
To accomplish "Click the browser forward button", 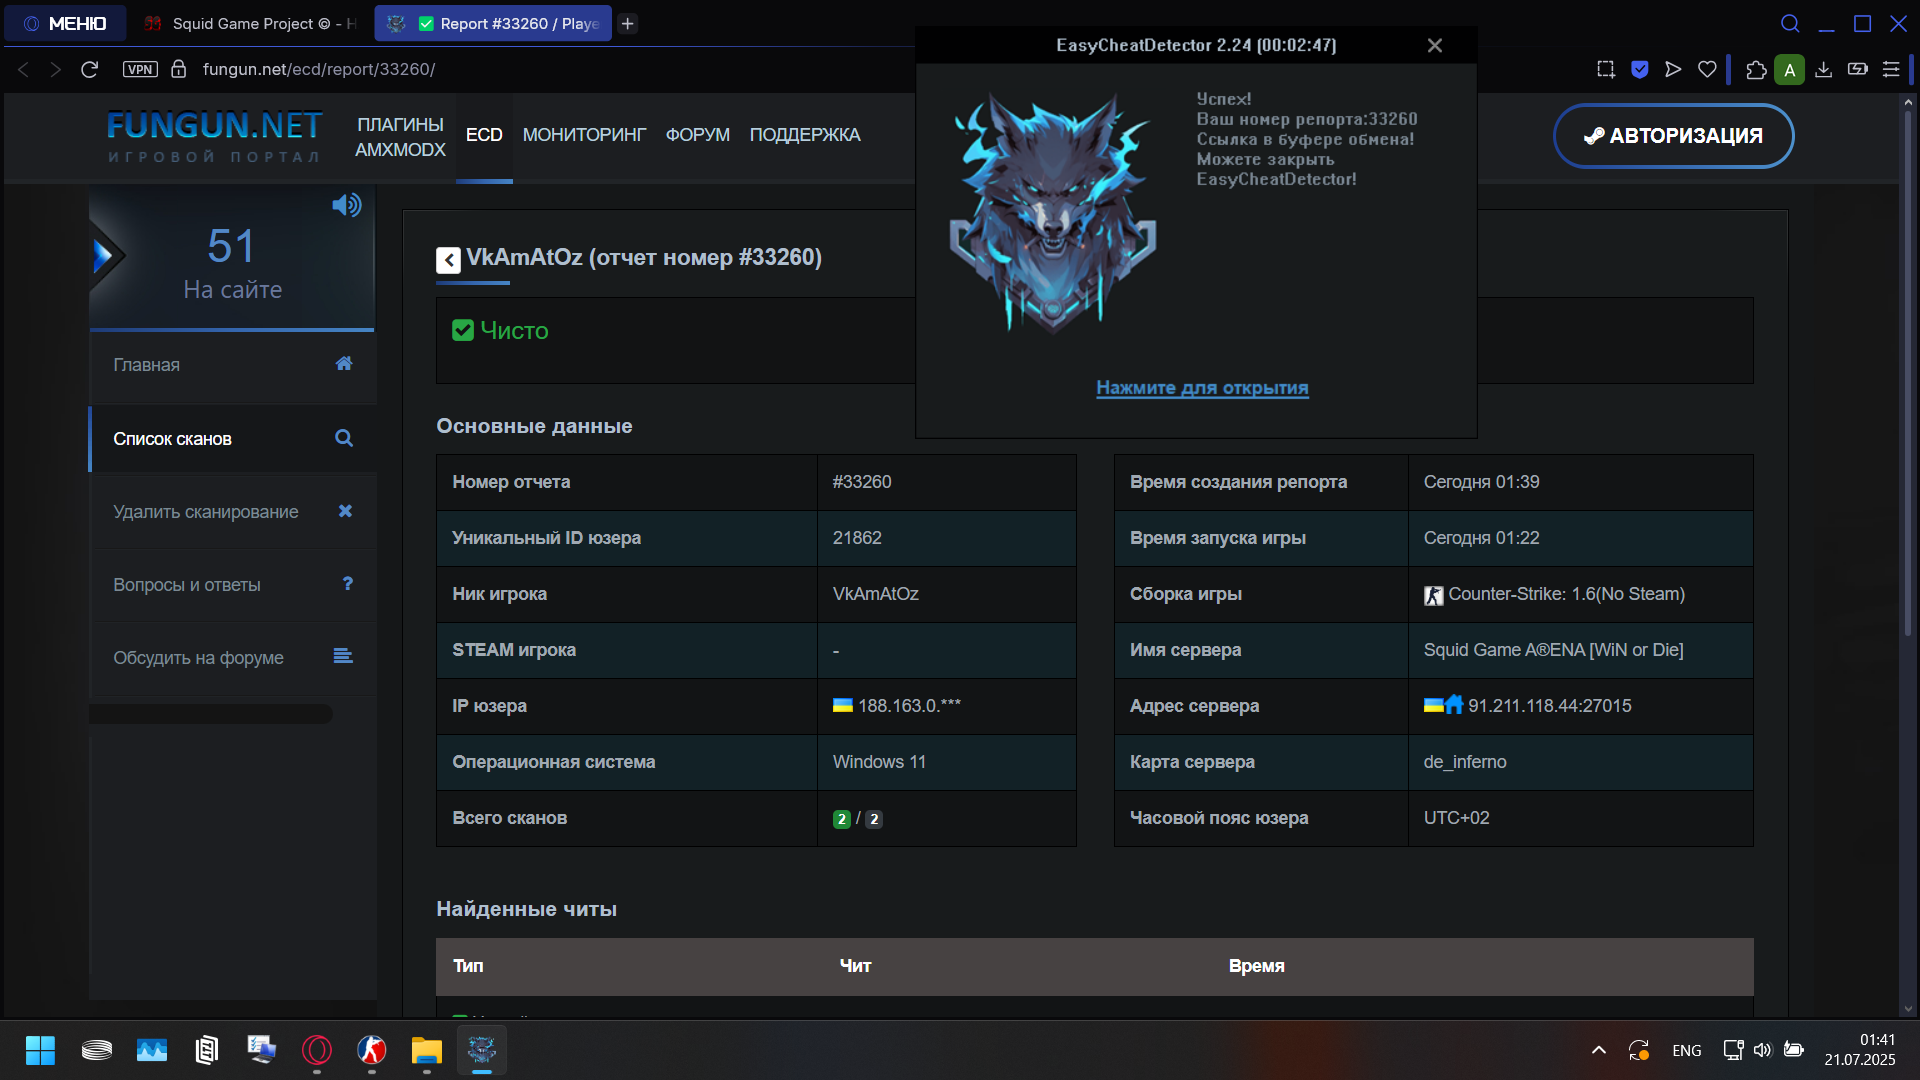I will [x=56, y=69].
